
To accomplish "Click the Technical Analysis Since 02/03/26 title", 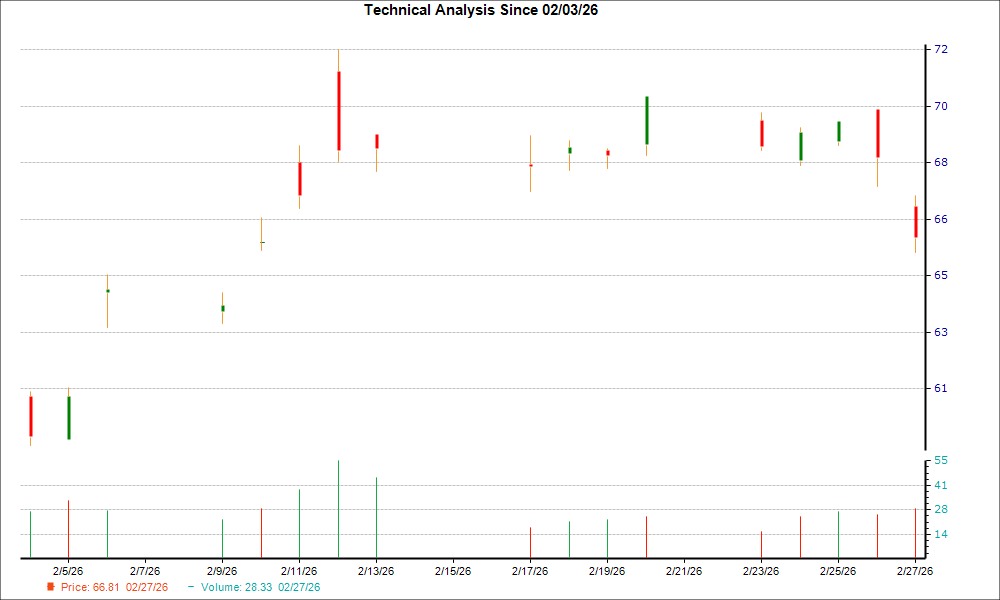I will [x=481, y=11].
